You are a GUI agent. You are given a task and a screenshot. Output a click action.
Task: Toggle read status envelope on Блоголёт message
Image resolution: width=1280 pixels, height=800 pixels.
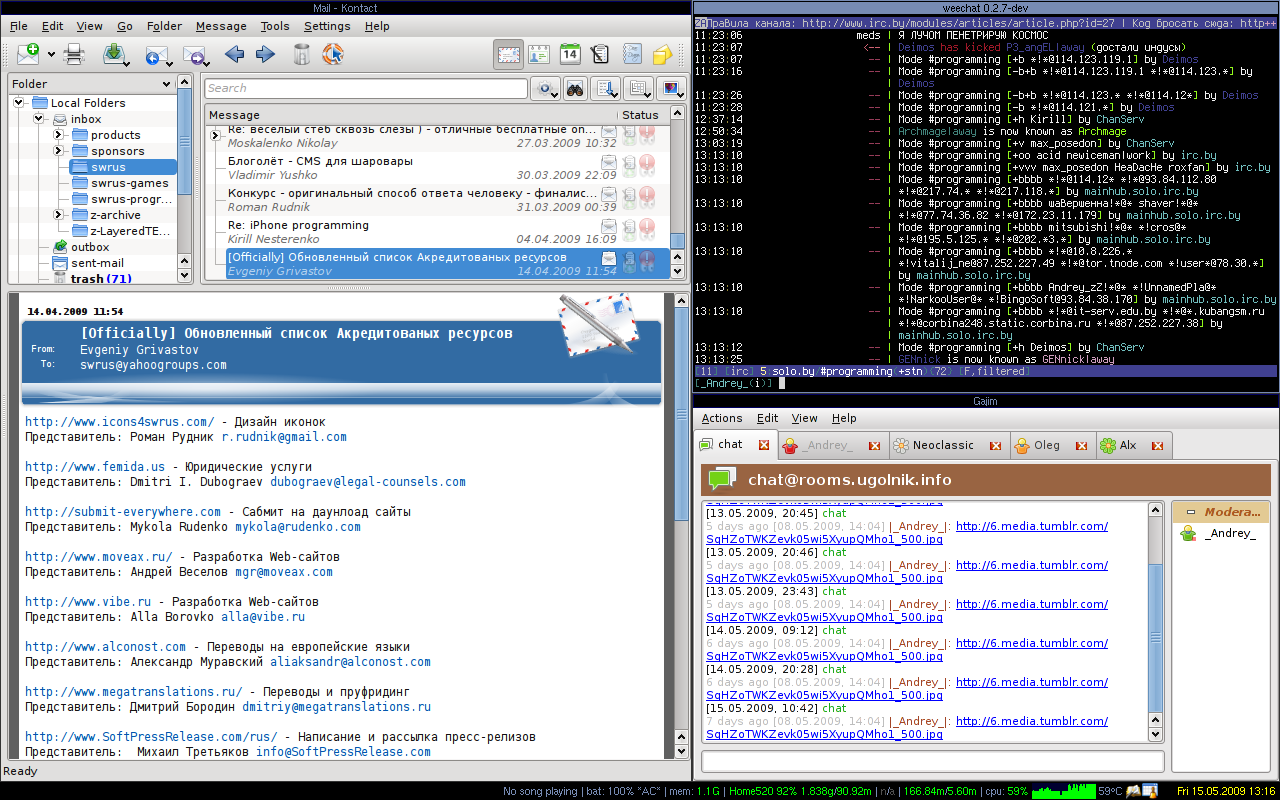coord(609,161)
